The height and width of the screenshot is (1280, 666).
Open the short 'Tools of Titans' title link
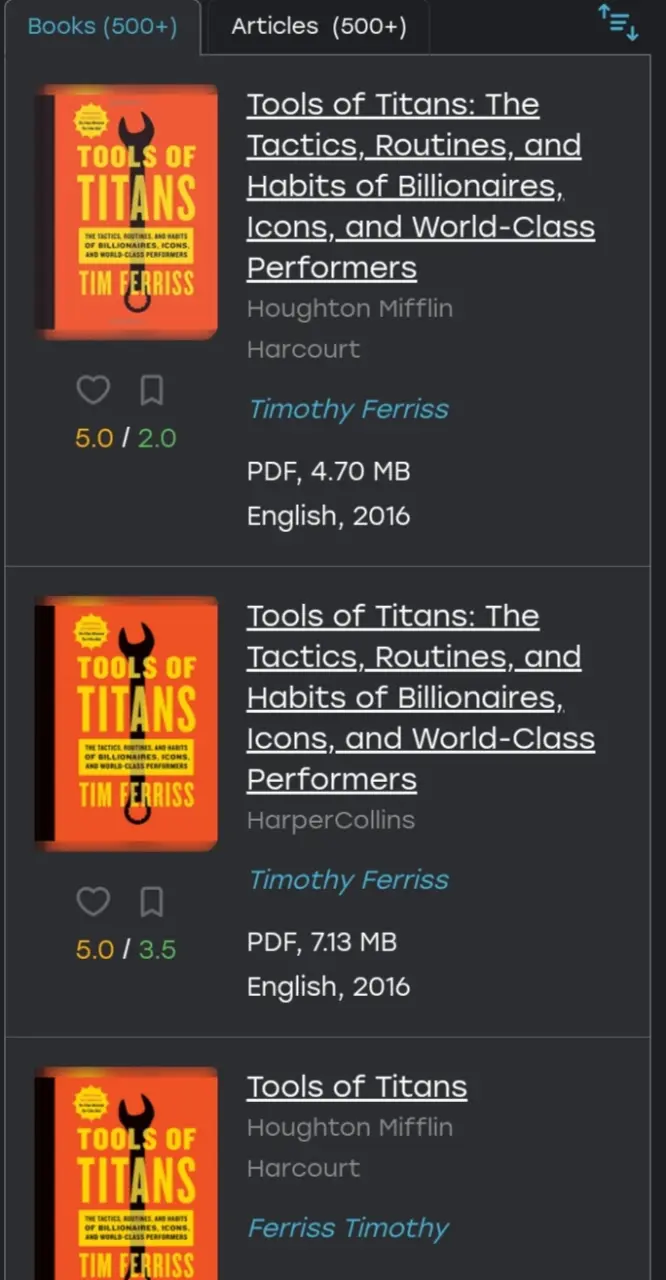[357, 1086]
